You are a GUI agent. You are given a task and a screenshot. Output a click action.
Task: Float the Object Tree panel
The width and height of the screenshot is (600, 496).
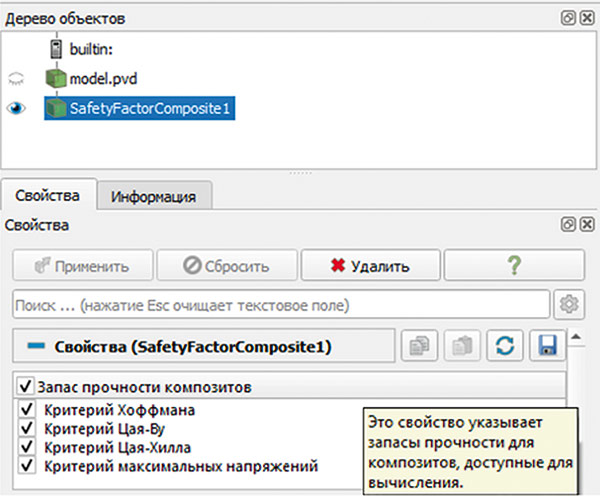tap(567, 18)
